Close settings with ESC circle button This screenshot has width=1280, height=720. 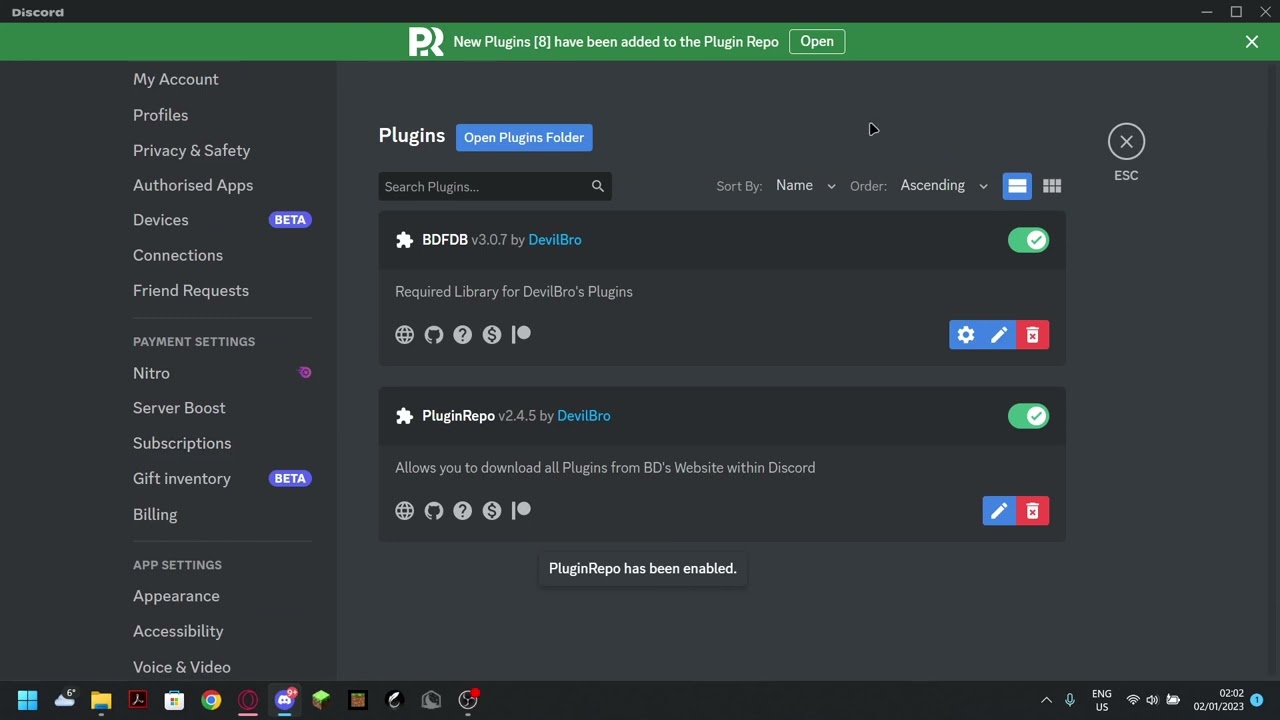1126,142
